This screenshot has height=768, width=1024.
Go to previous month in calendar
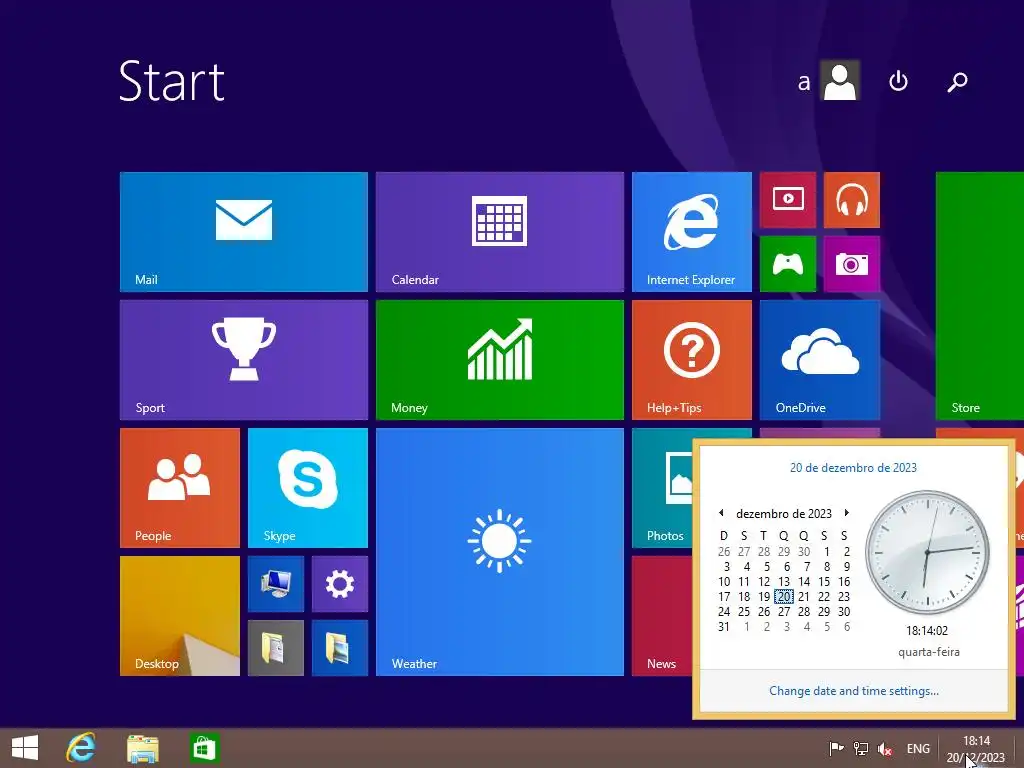[x=721, y=513]
